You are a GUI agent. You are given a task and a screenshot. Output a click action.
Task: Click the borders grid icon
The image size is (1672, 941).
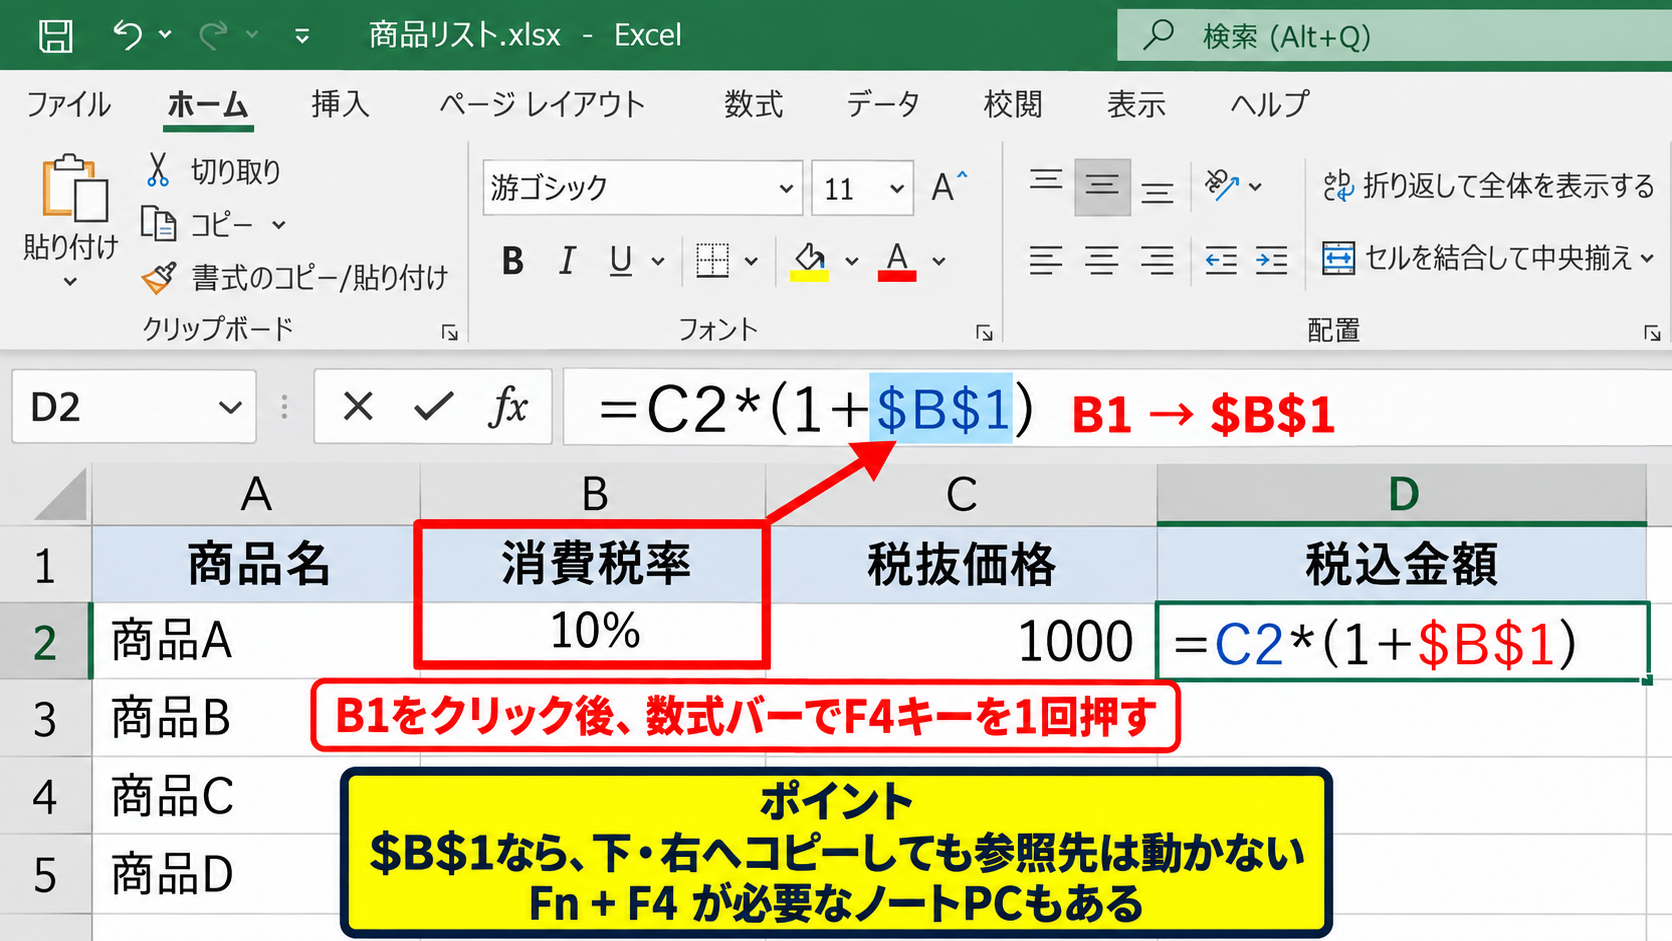712,261
